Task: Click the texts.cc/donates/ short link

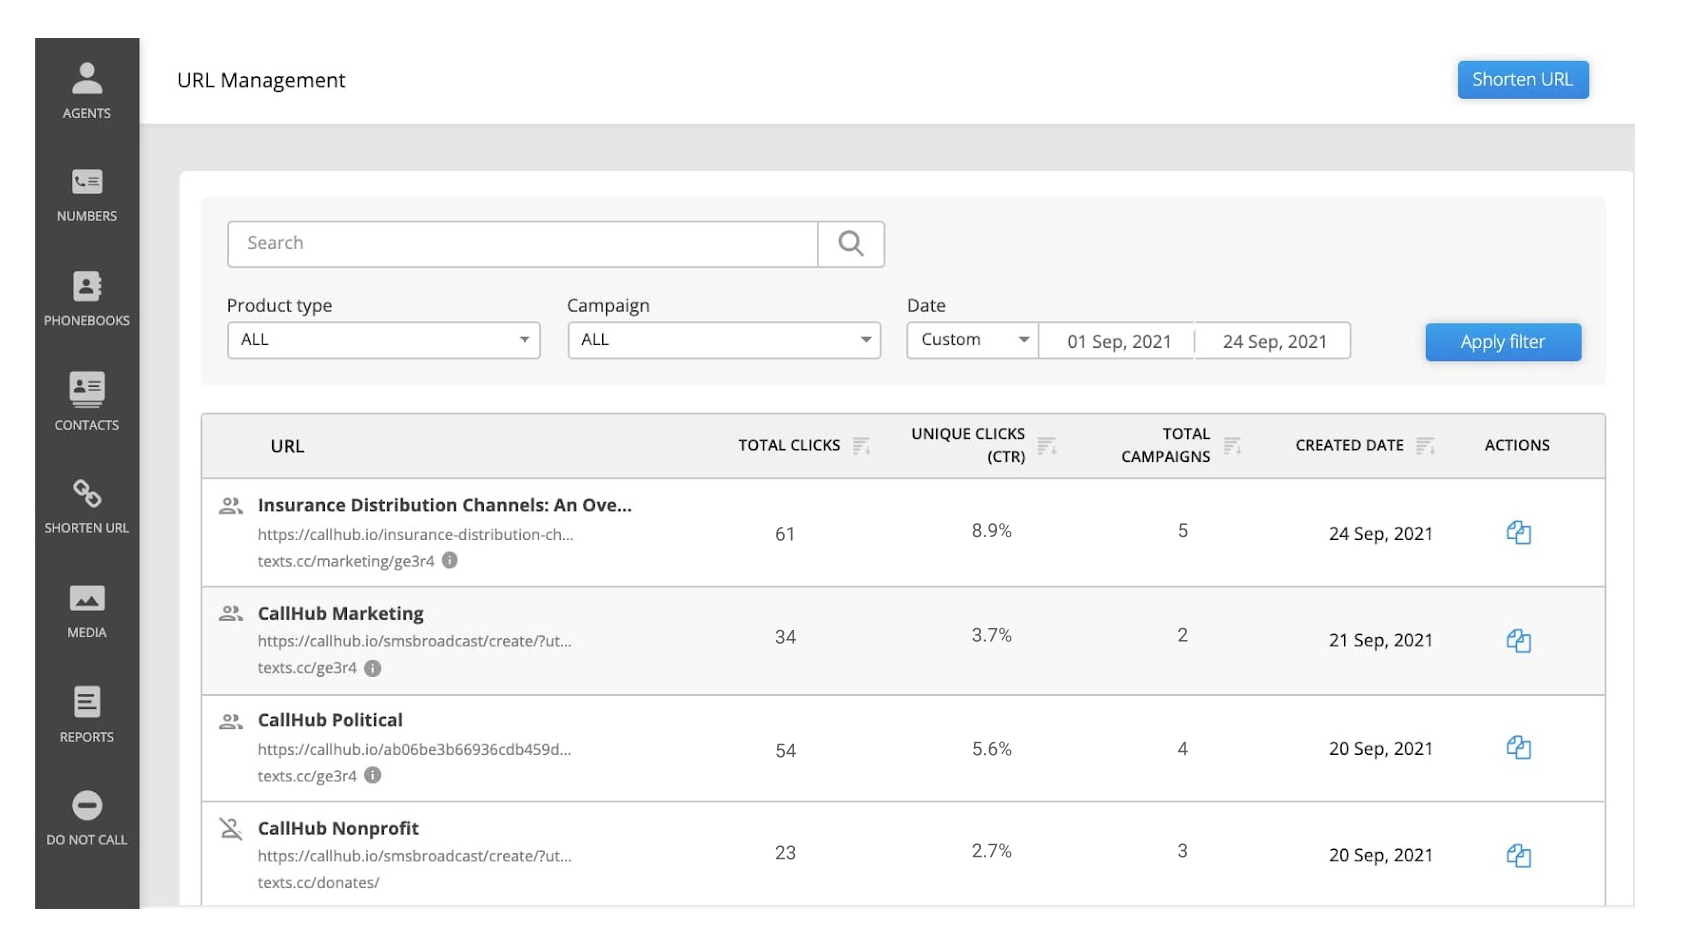Action: coord(318,882)
